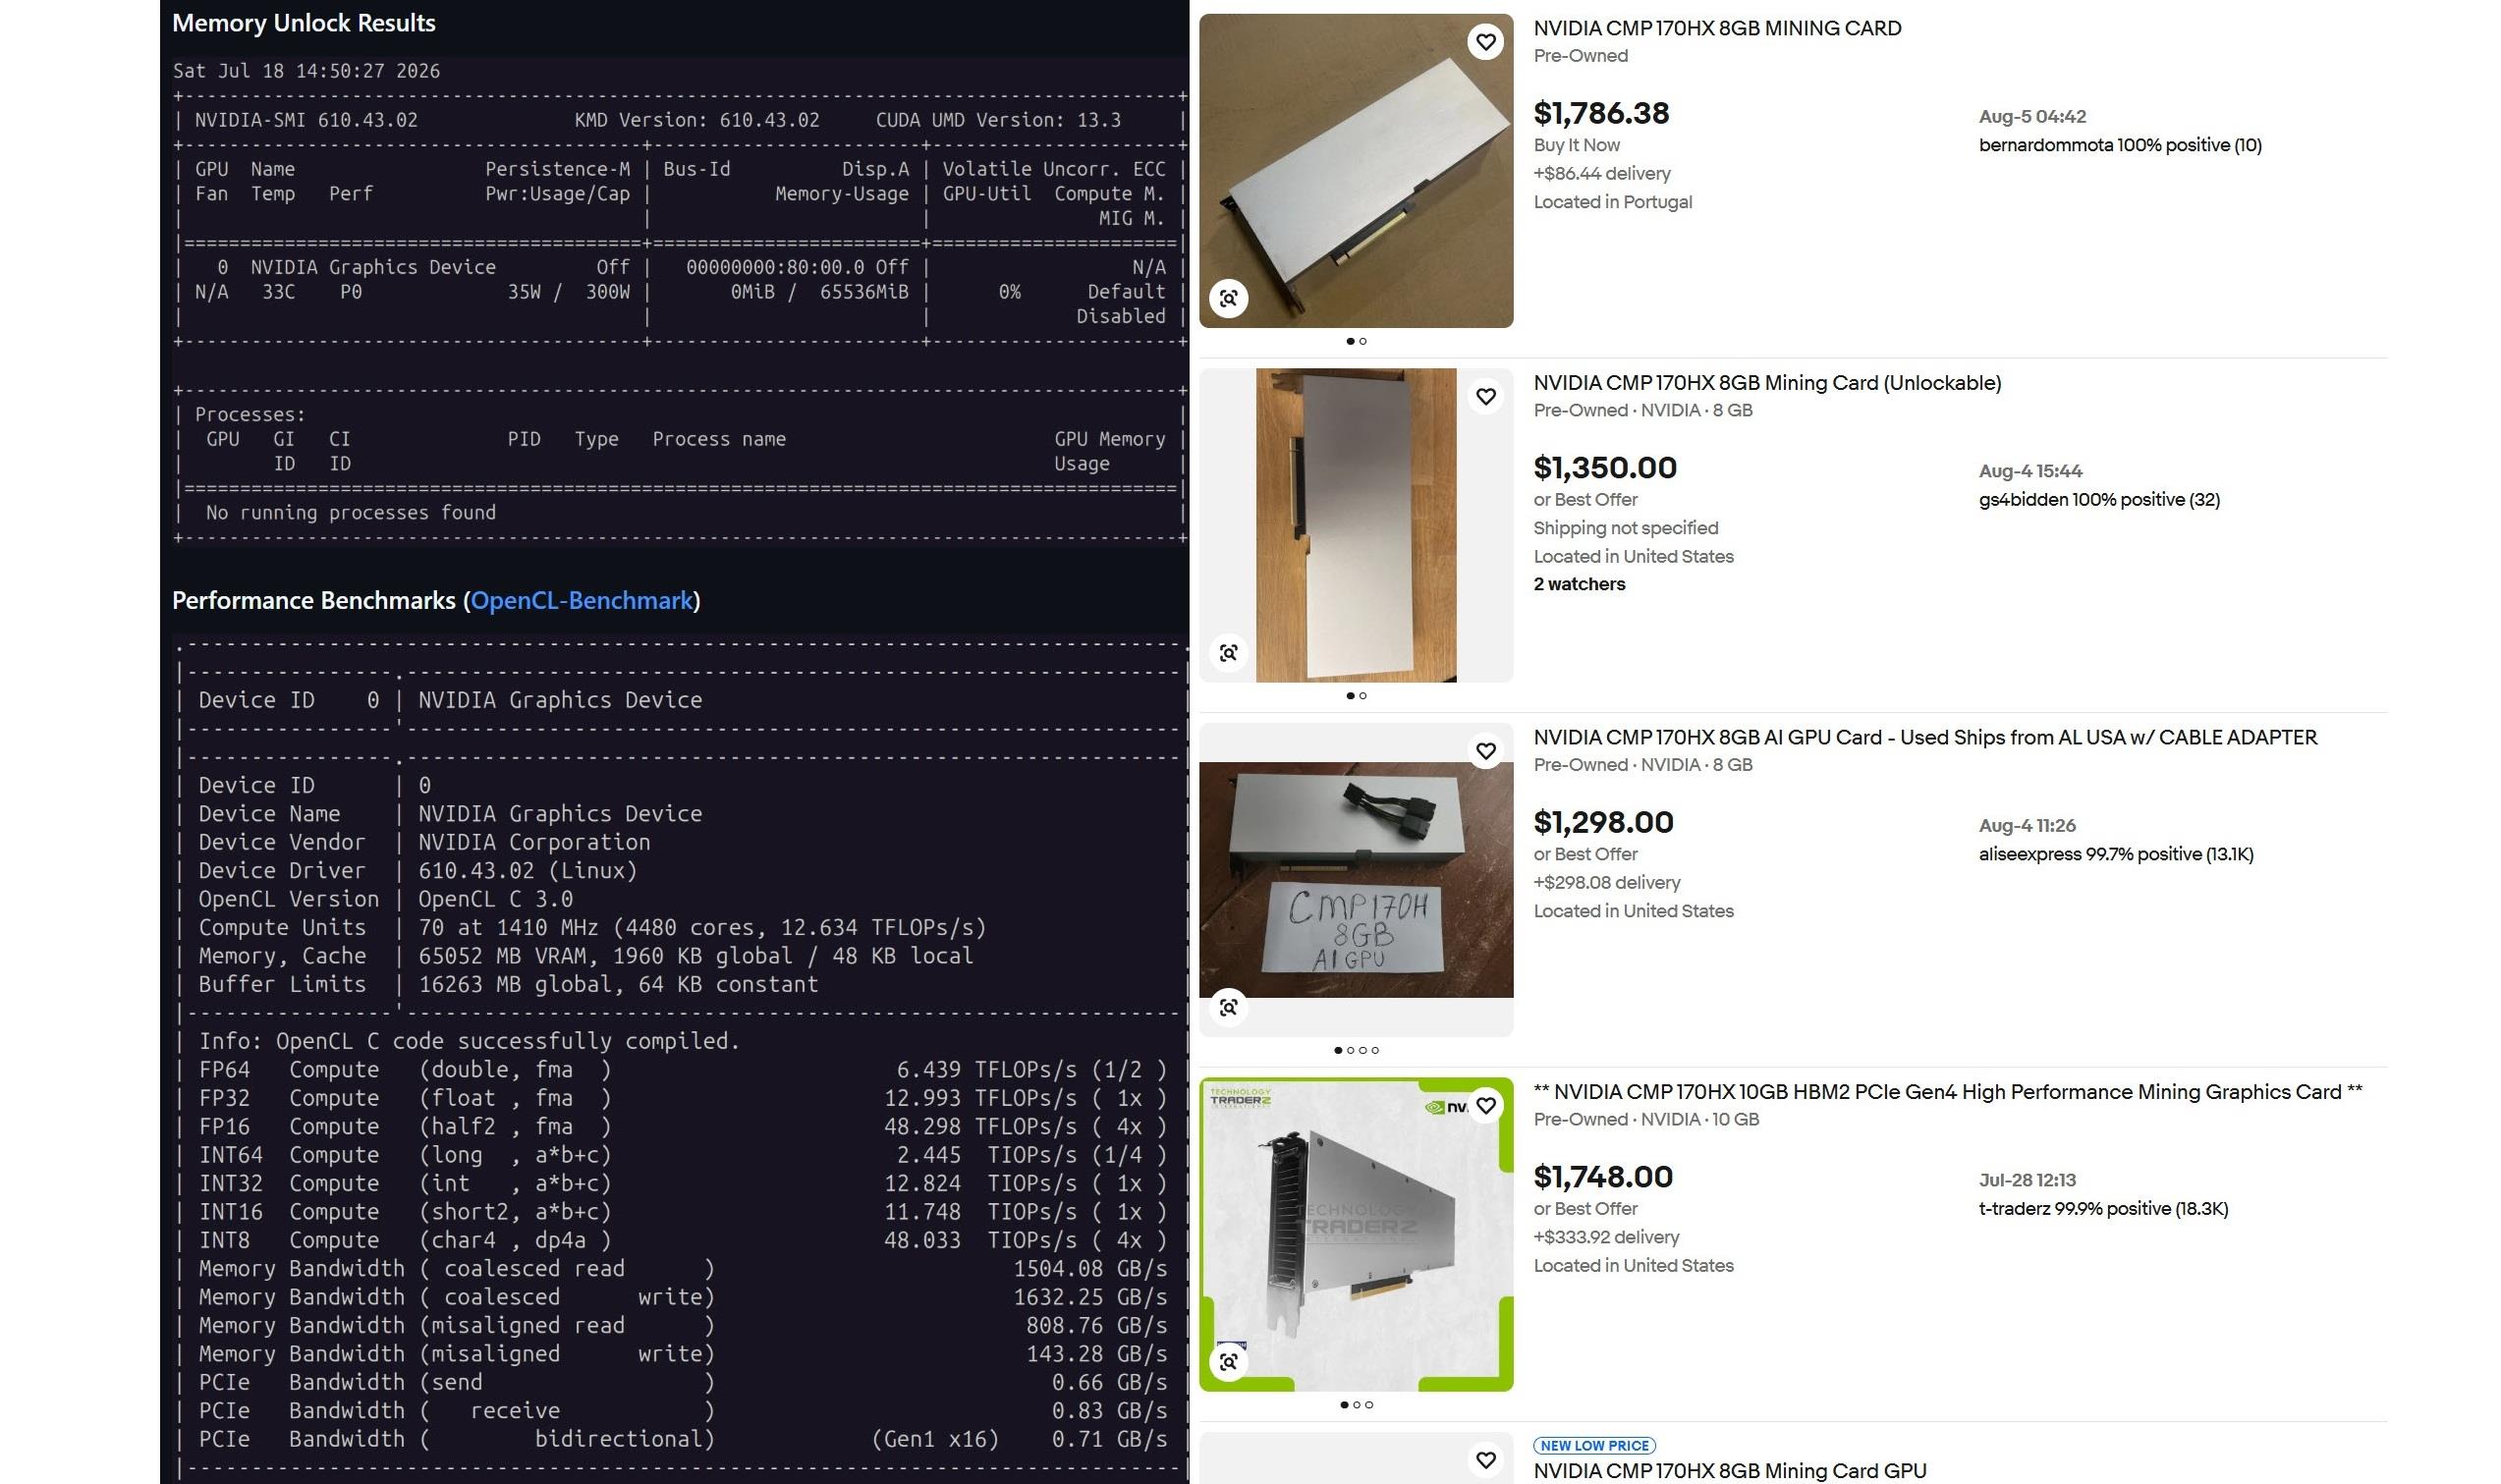Select seller t-traderz 99.9% positive (18.3K)

click(2103, 1209)
